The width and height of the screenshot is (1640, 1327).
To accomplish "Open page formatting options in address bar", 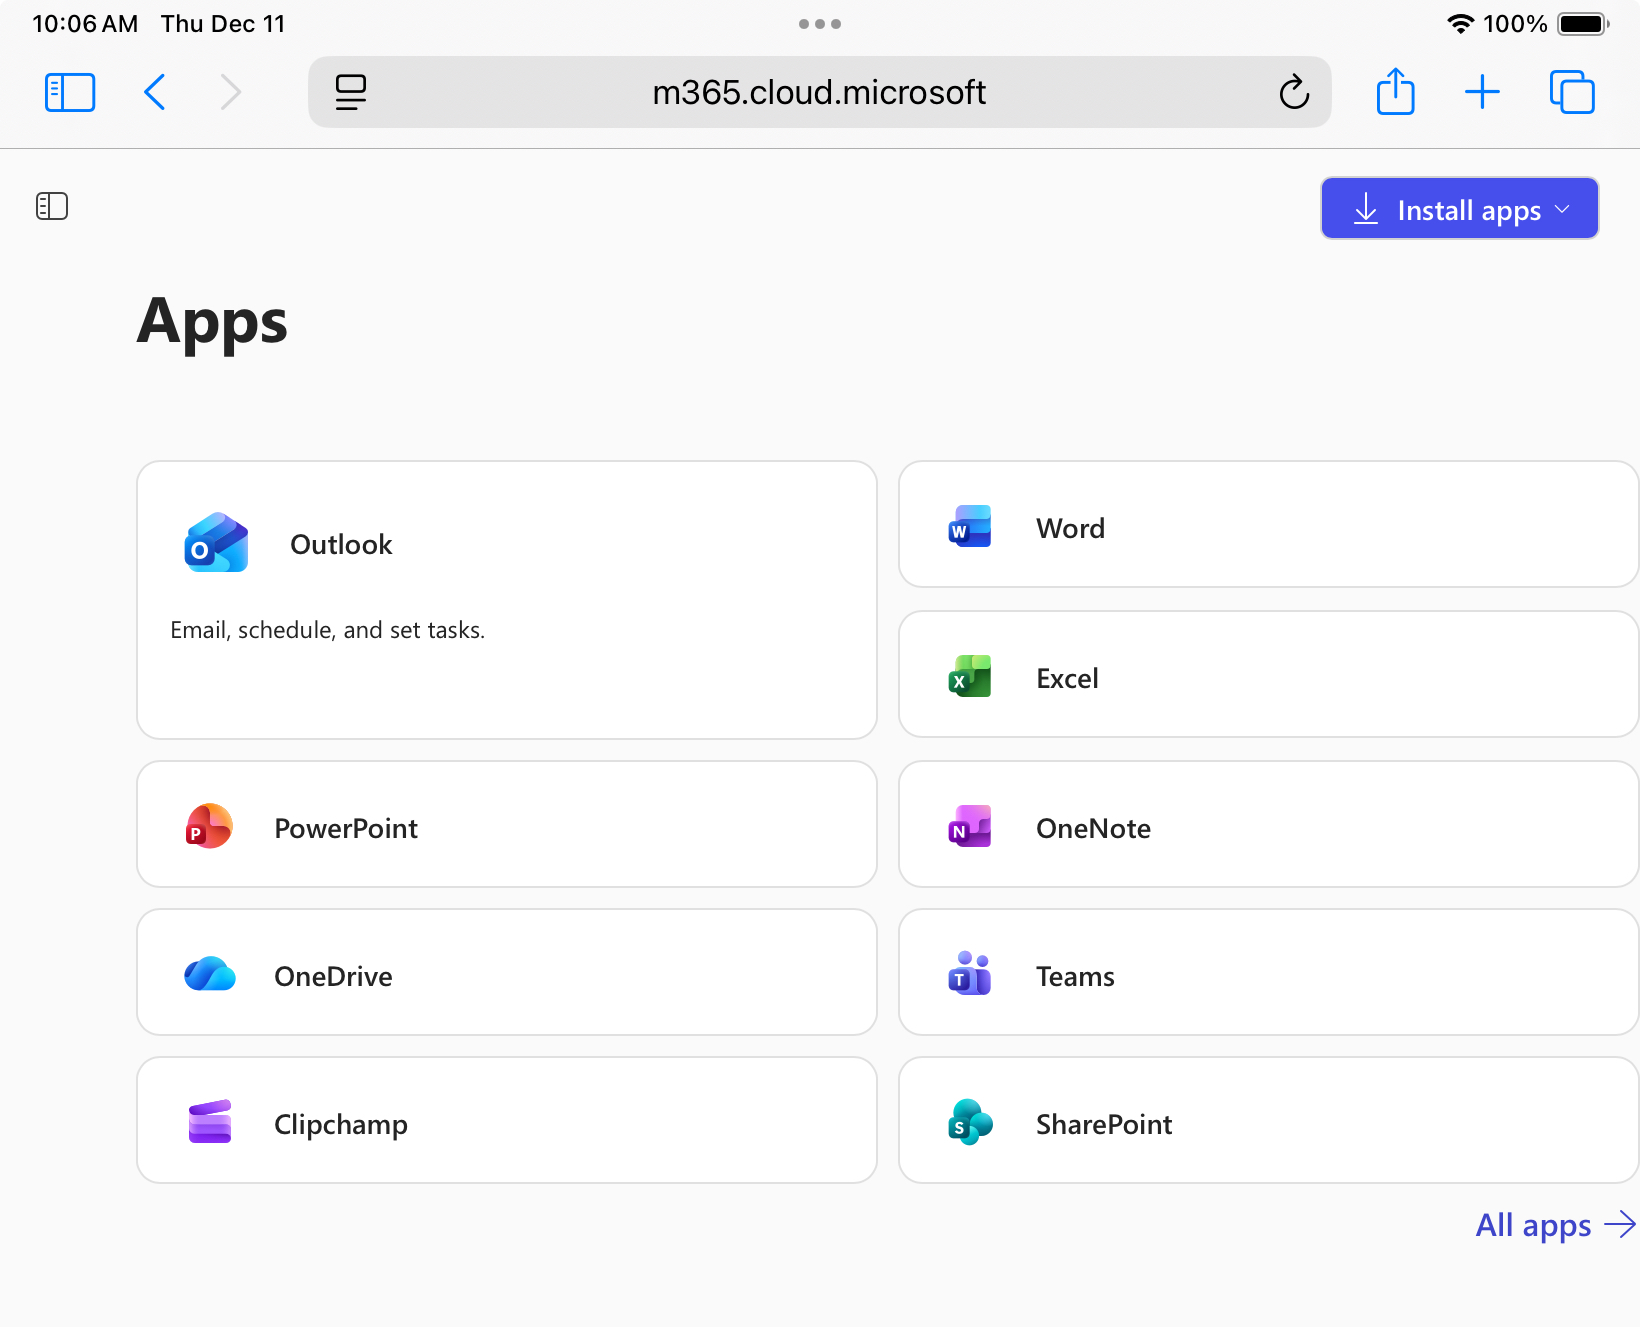I will (x=349, y=92).
